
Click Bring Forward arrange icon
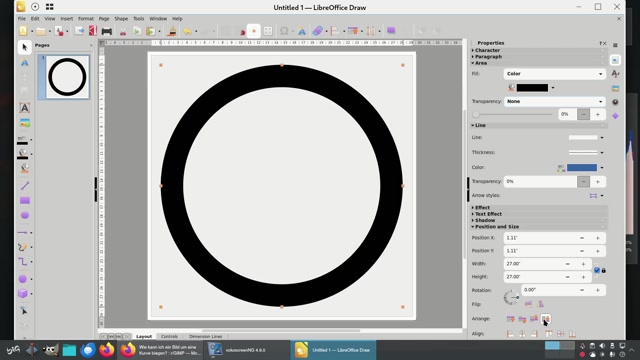(522, 318)
